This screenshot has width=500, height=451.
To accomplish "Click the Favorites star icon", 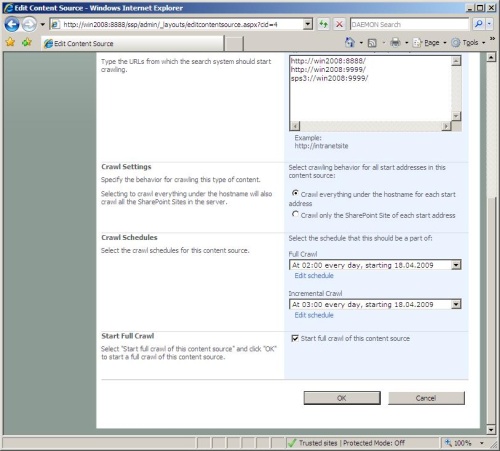I will 10,42.
